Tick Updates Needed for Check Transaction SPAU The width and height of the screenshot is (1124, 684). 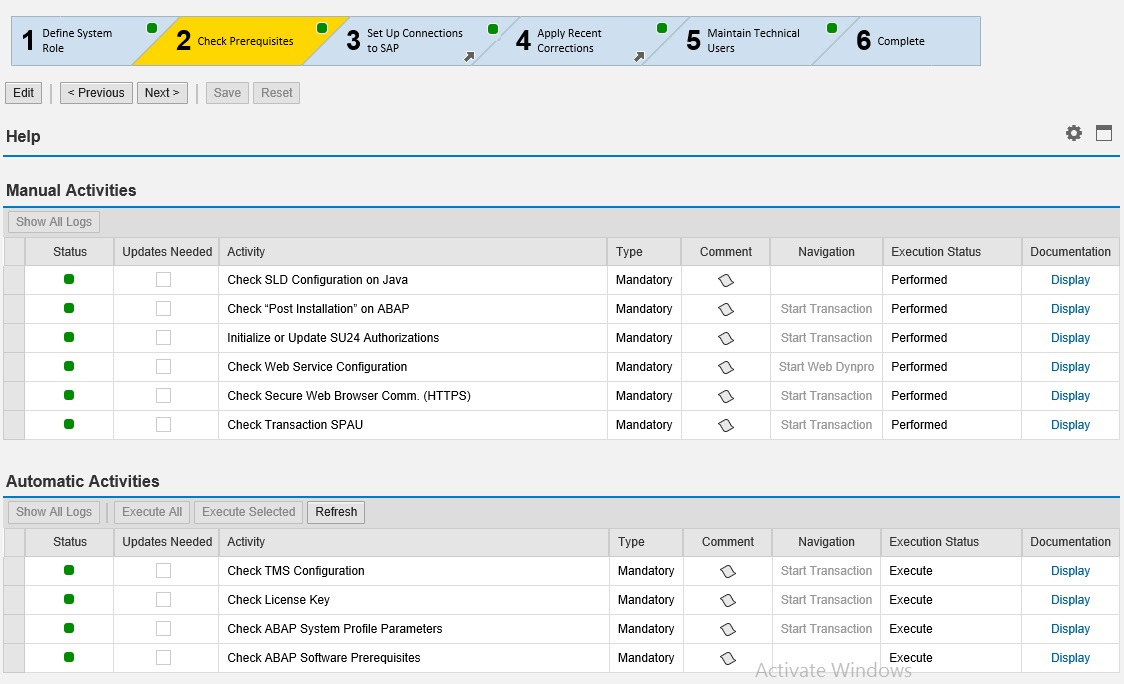[163, 424]
